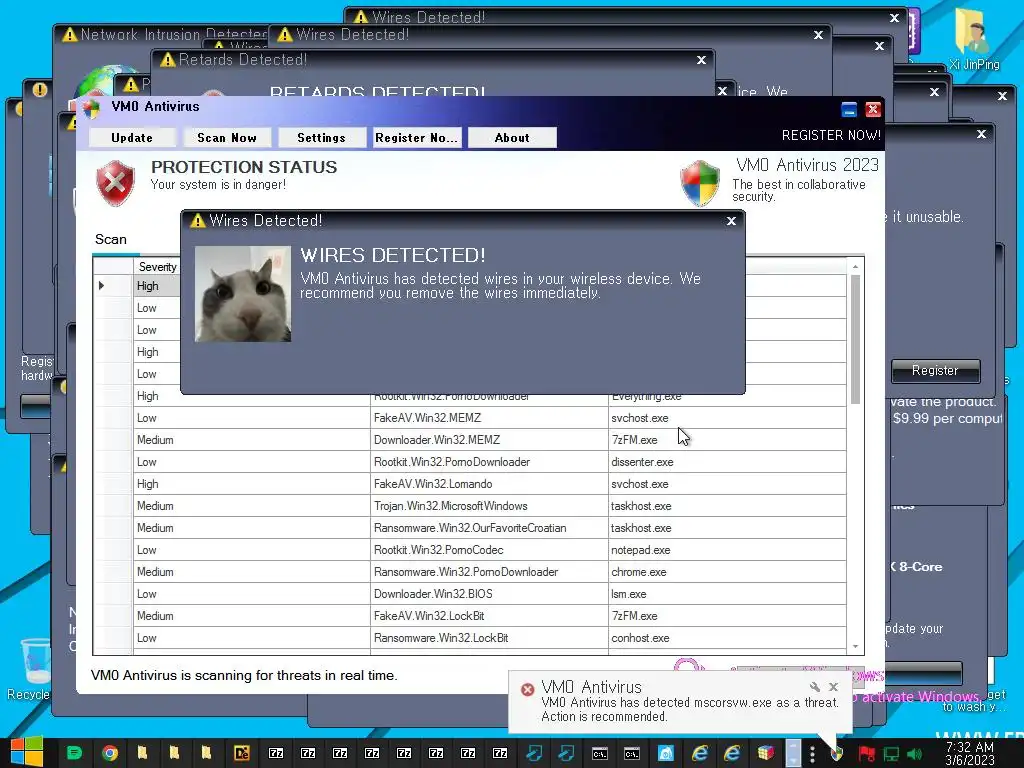Screen dimensions: 1024x768
Task: Select the FakeAV.Win32.Lomando cell
Action: pyautogui.click(x=489, y=484)
